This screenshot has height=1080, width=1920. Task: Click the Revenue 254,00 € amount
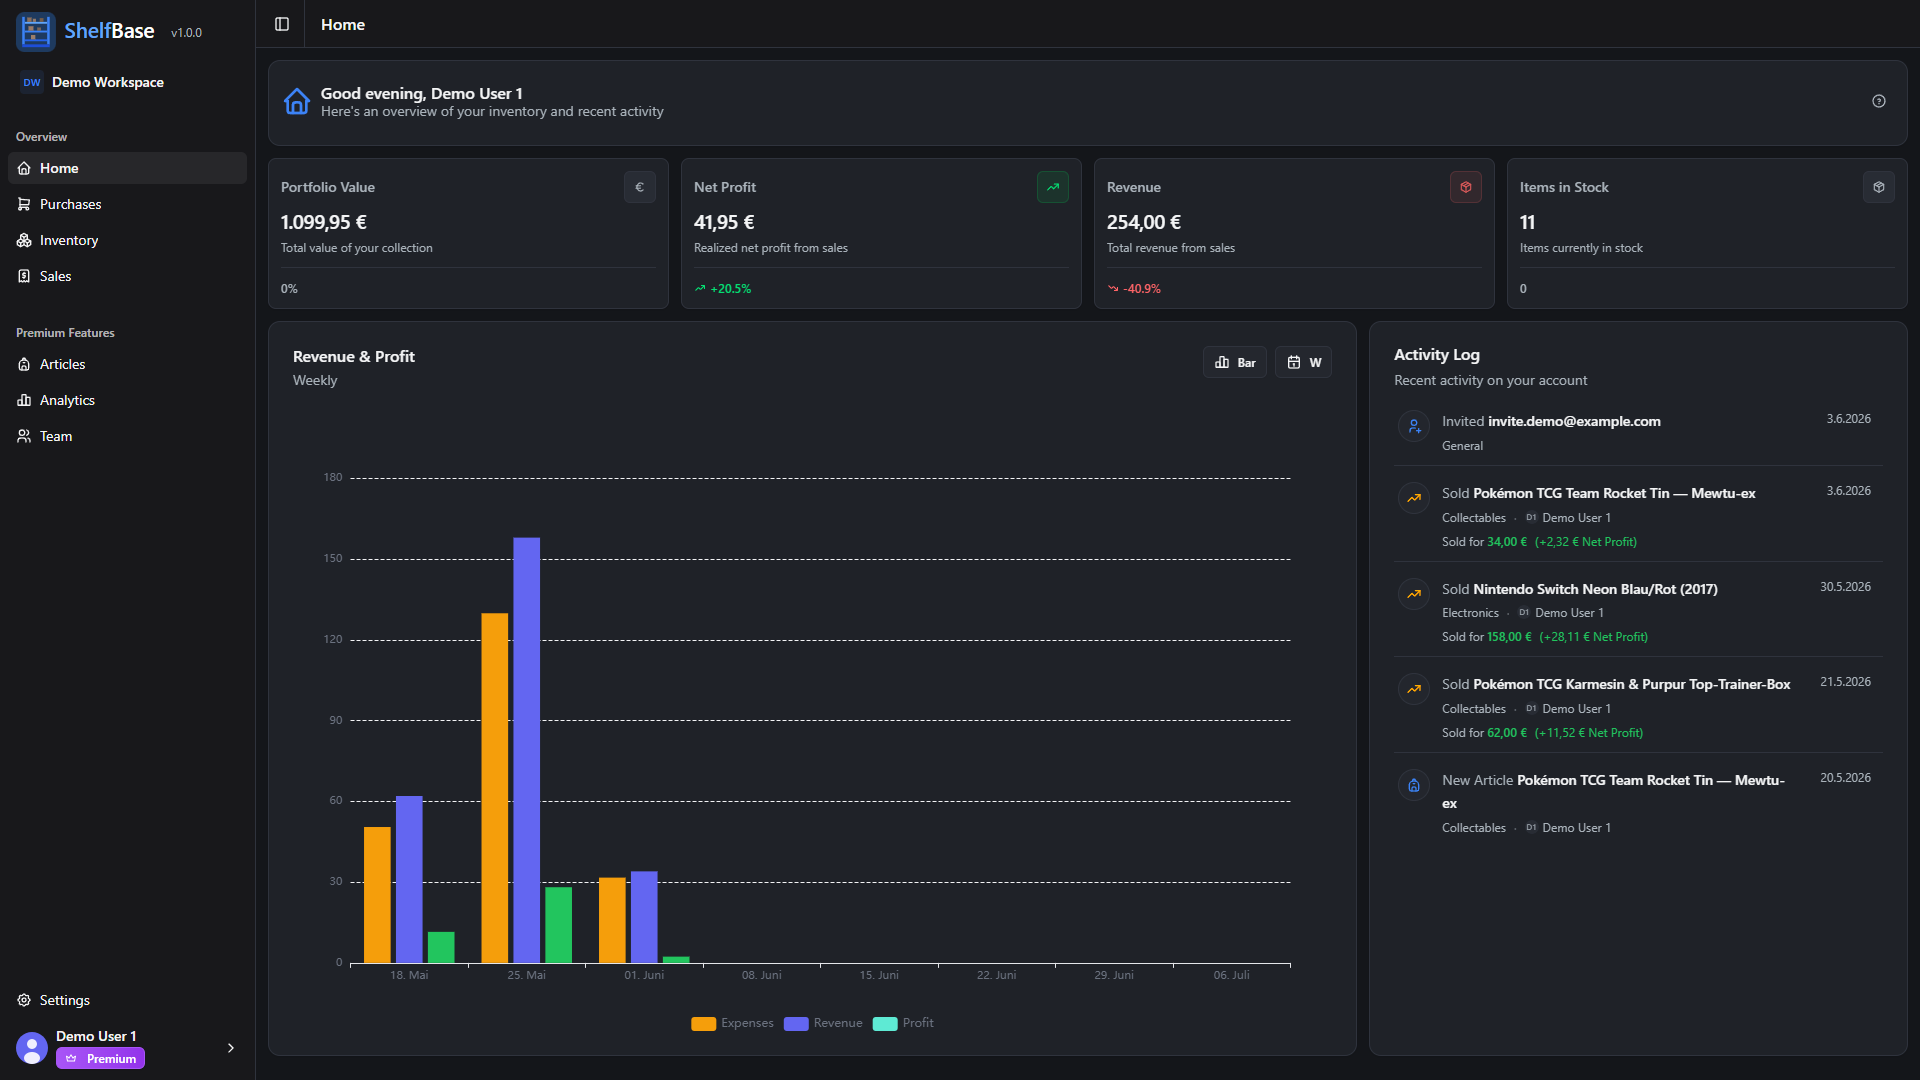click(x=1144, y=222)
